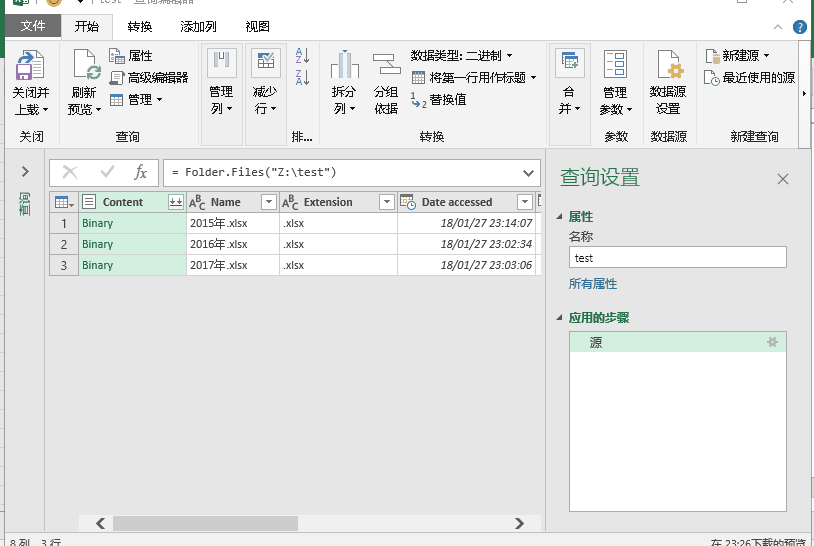The width and height of the screenshot is (814, 546).
Task: Sort ascending with A-Z icon
Action: coord(302,55)
